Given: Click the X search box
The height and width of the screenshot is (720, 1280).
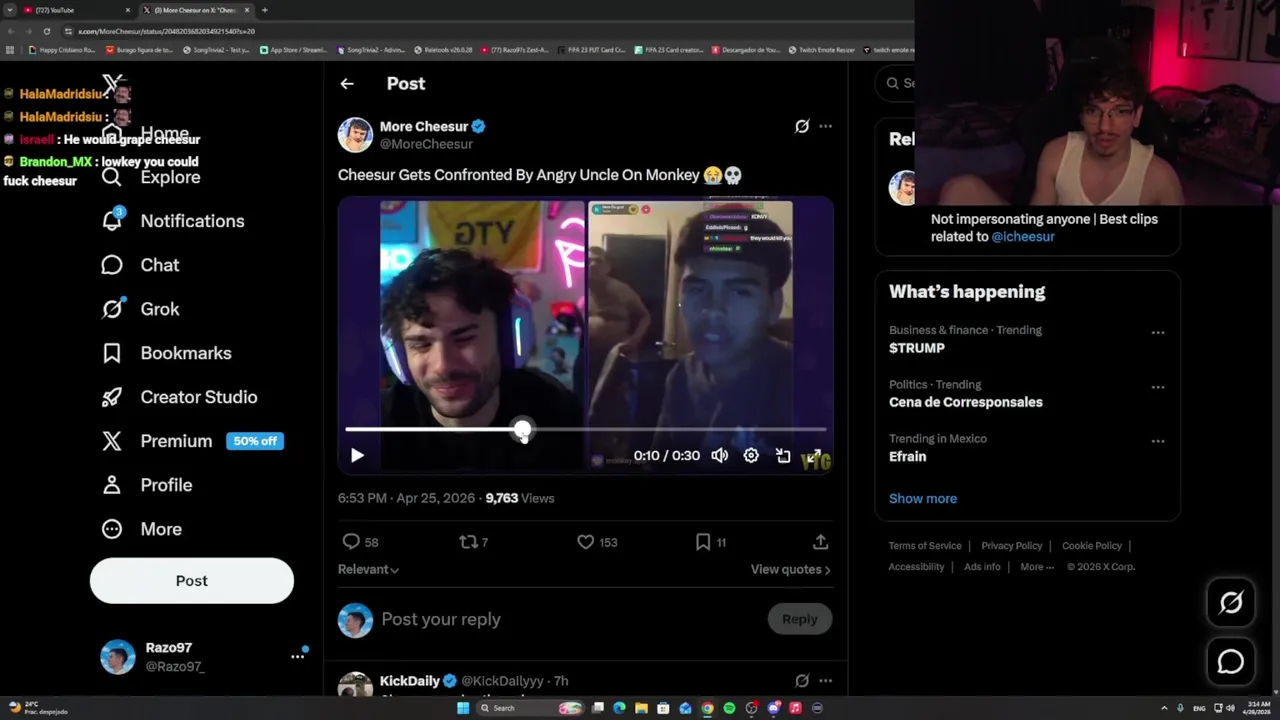Looking at the screenshot, I should coord(895,83).
